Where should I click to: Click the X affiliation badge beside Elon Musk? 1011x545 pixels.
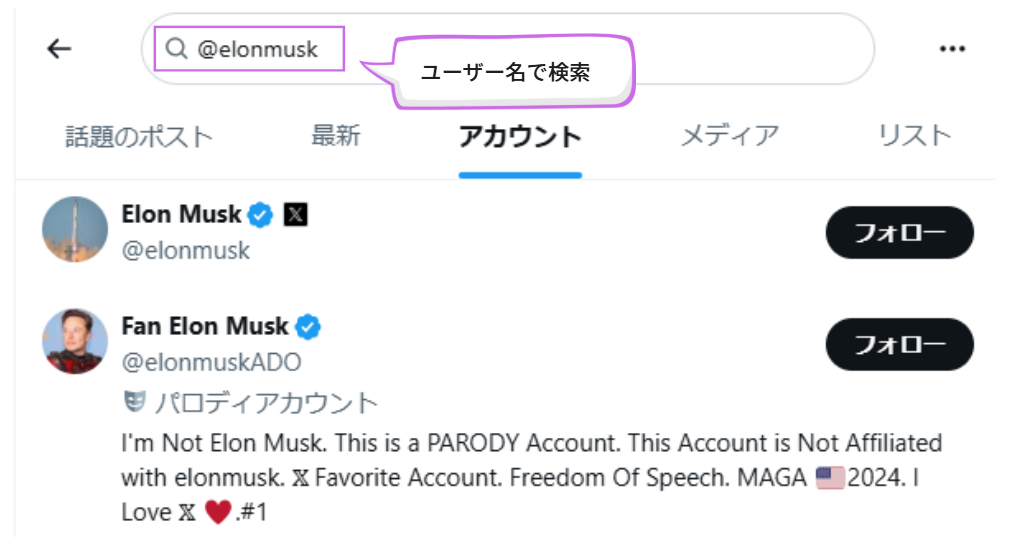pos(295,214)
